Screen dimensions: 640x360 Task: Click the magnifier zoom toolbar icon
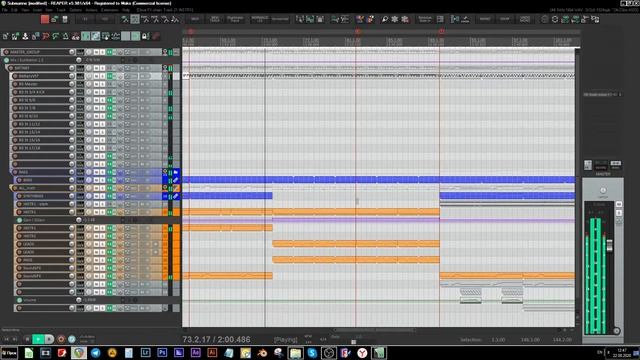click(x=384, y=19)
